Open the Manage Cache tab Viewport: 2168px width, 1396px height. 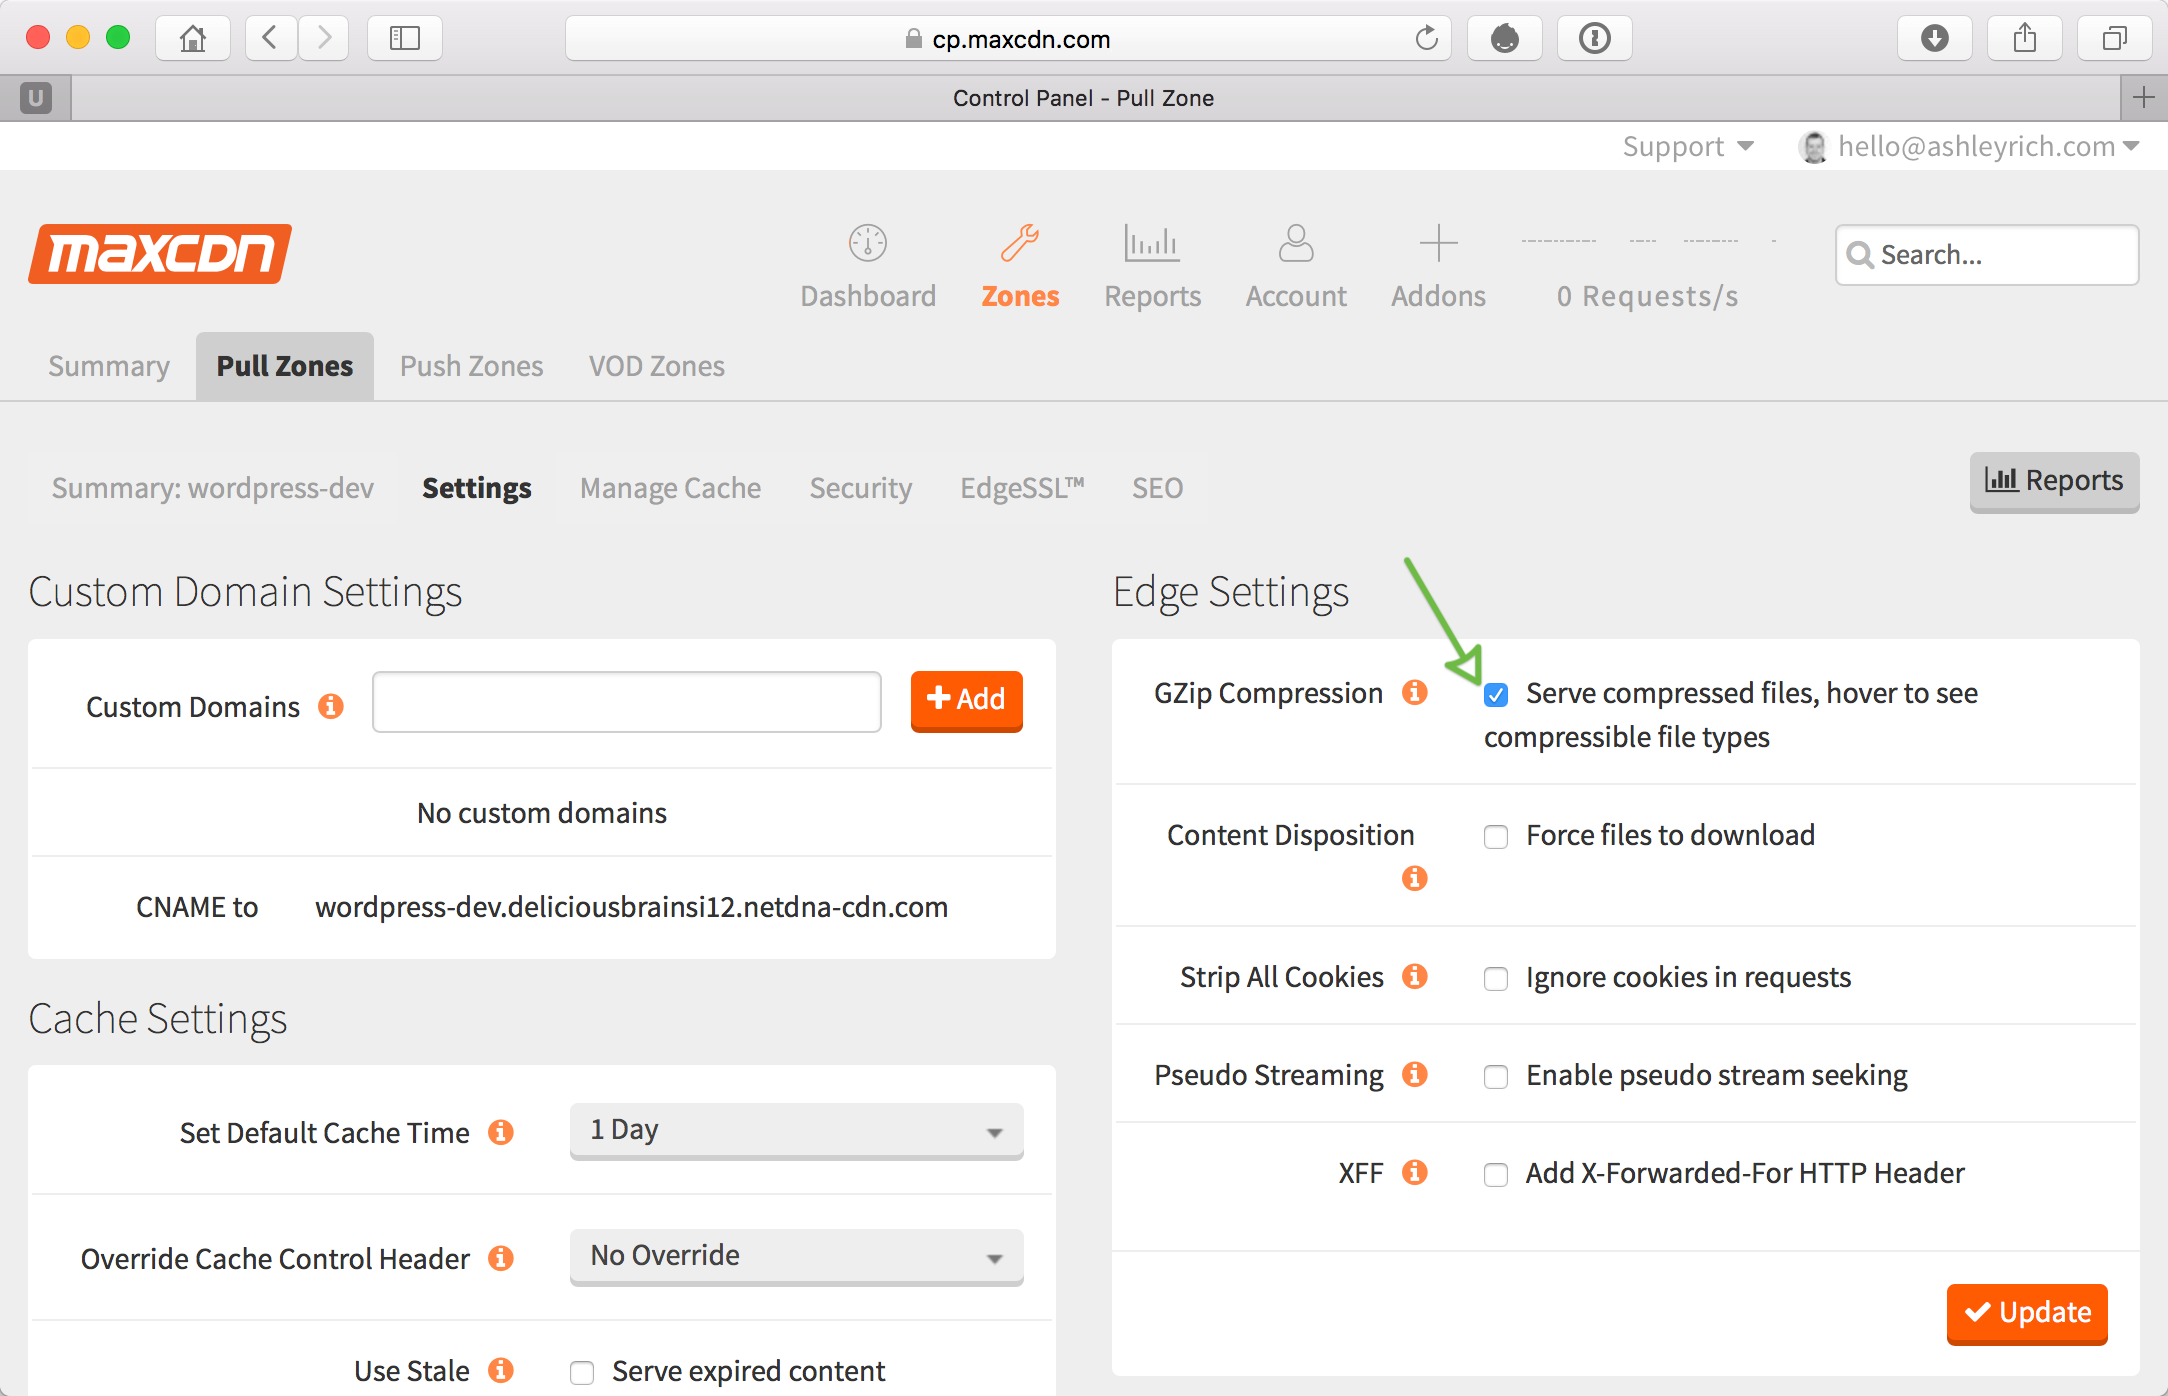(x=670, y=487)
